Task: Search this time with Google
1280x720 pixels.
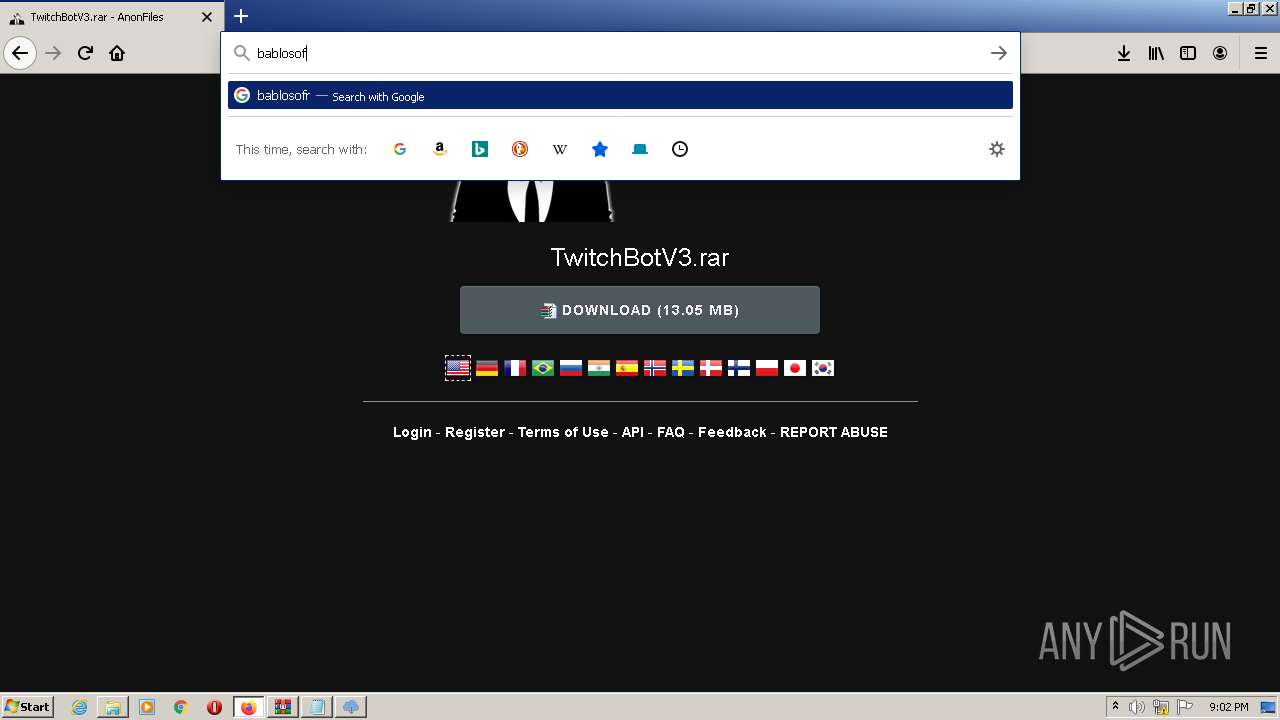Action: click(400, 149)
